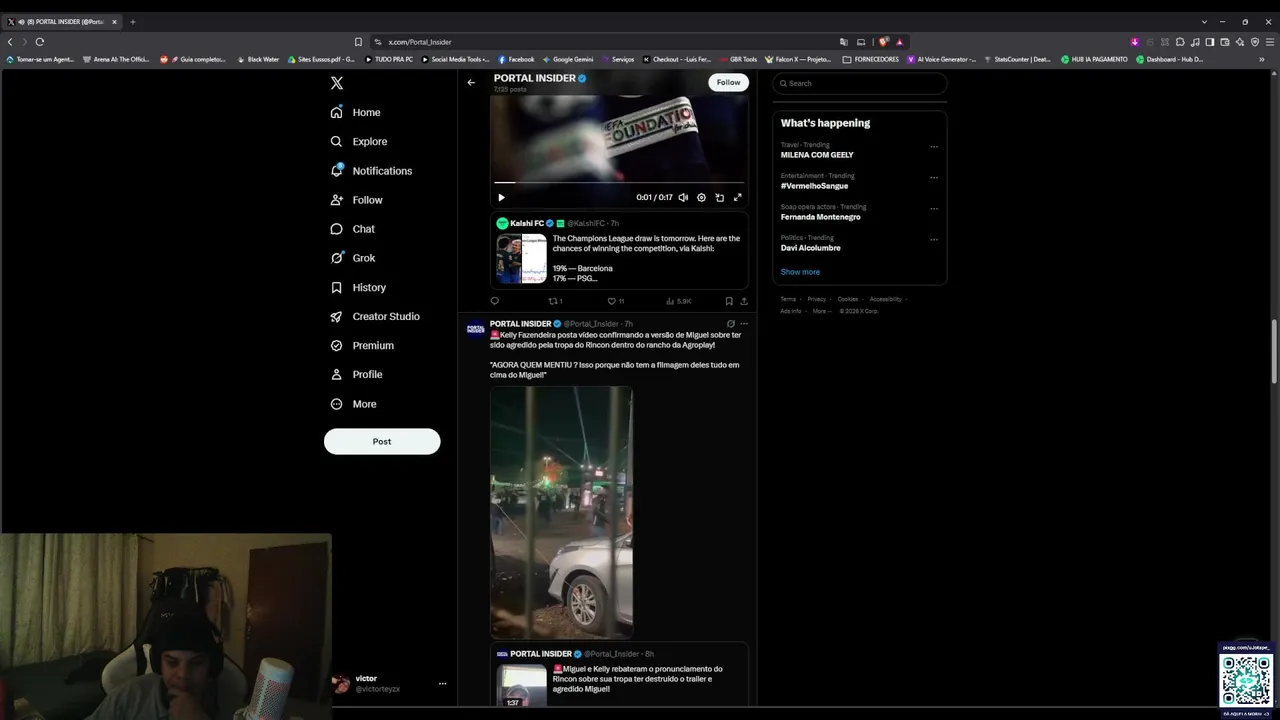Open options for #VermelhoSangue trend

pos(934,178)
